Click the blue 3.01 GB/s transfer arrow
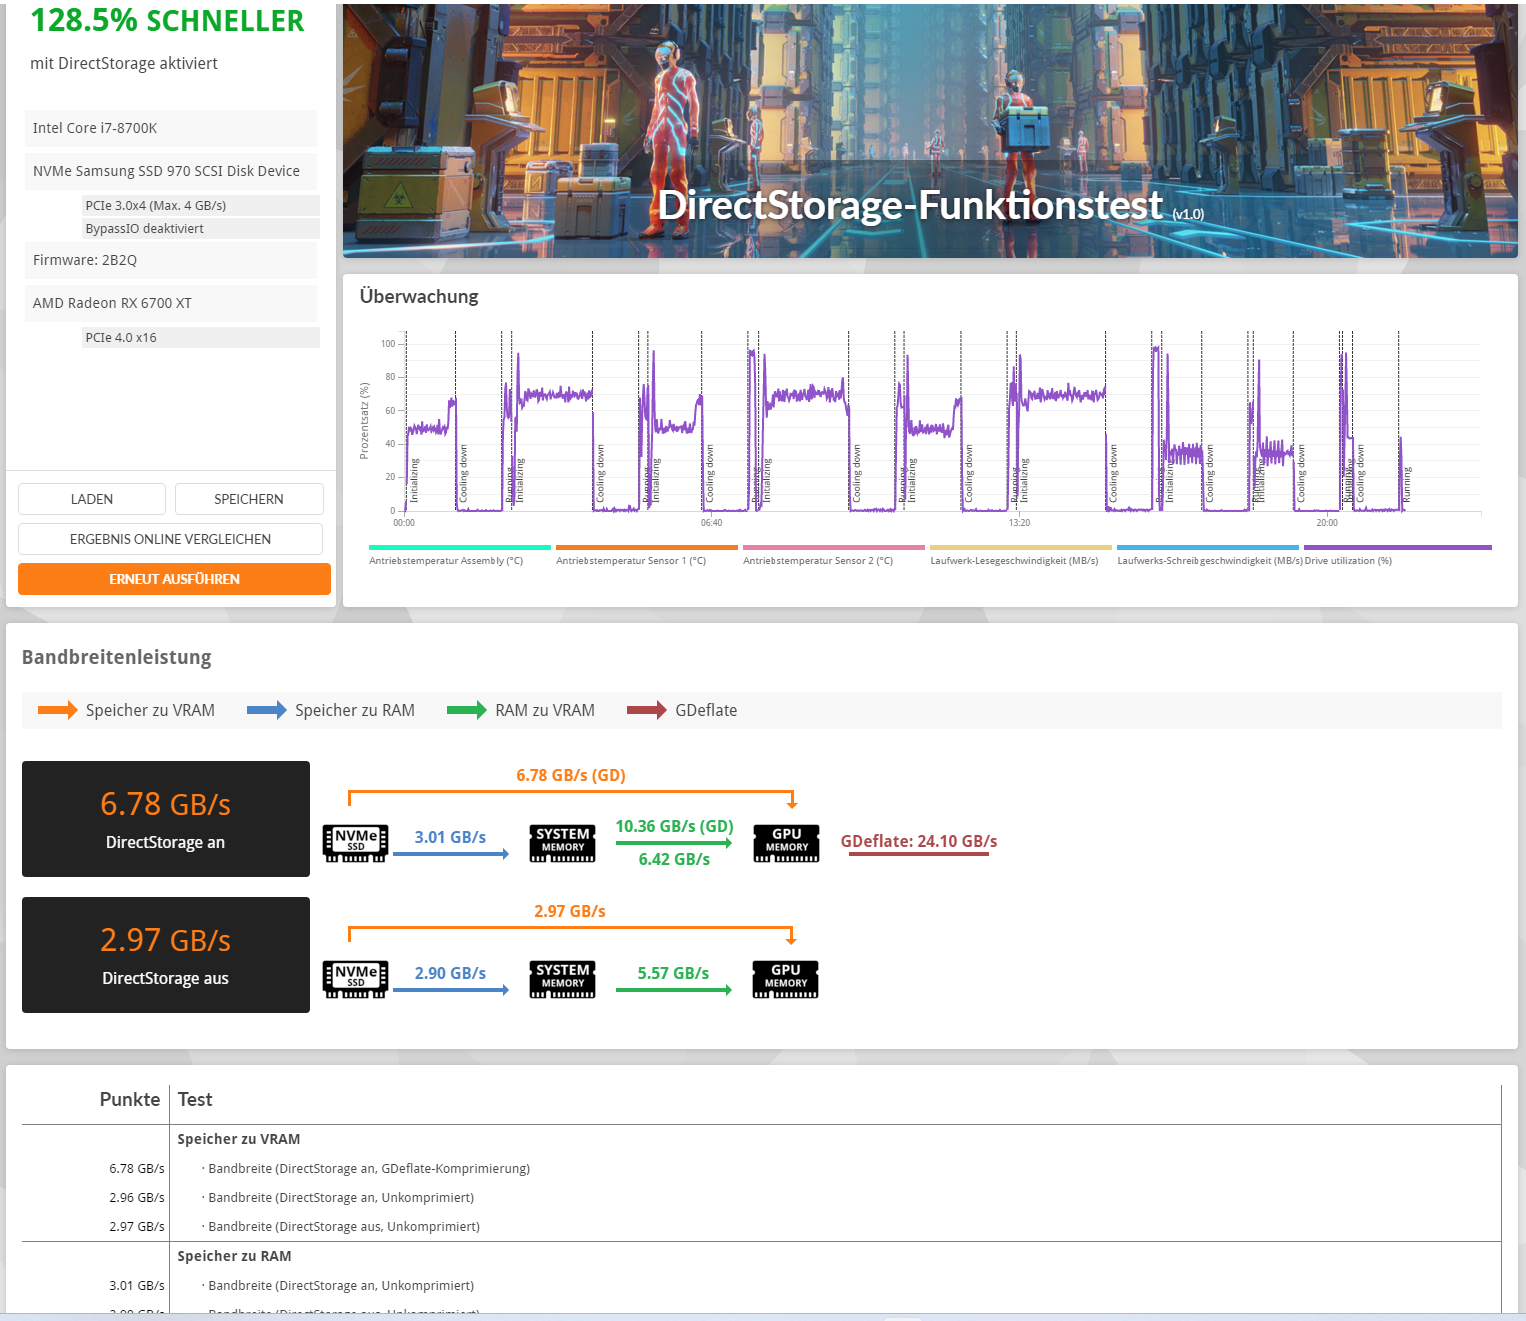The image size is (1526, 1321). (x=451, y=853)
